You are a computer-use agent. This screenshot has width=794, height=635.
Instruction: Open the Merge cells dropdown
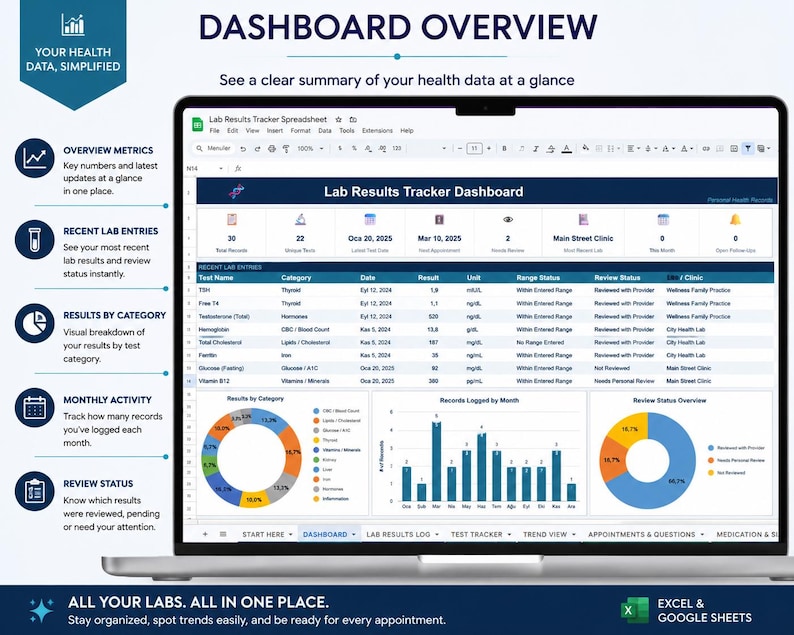[614, 148]
